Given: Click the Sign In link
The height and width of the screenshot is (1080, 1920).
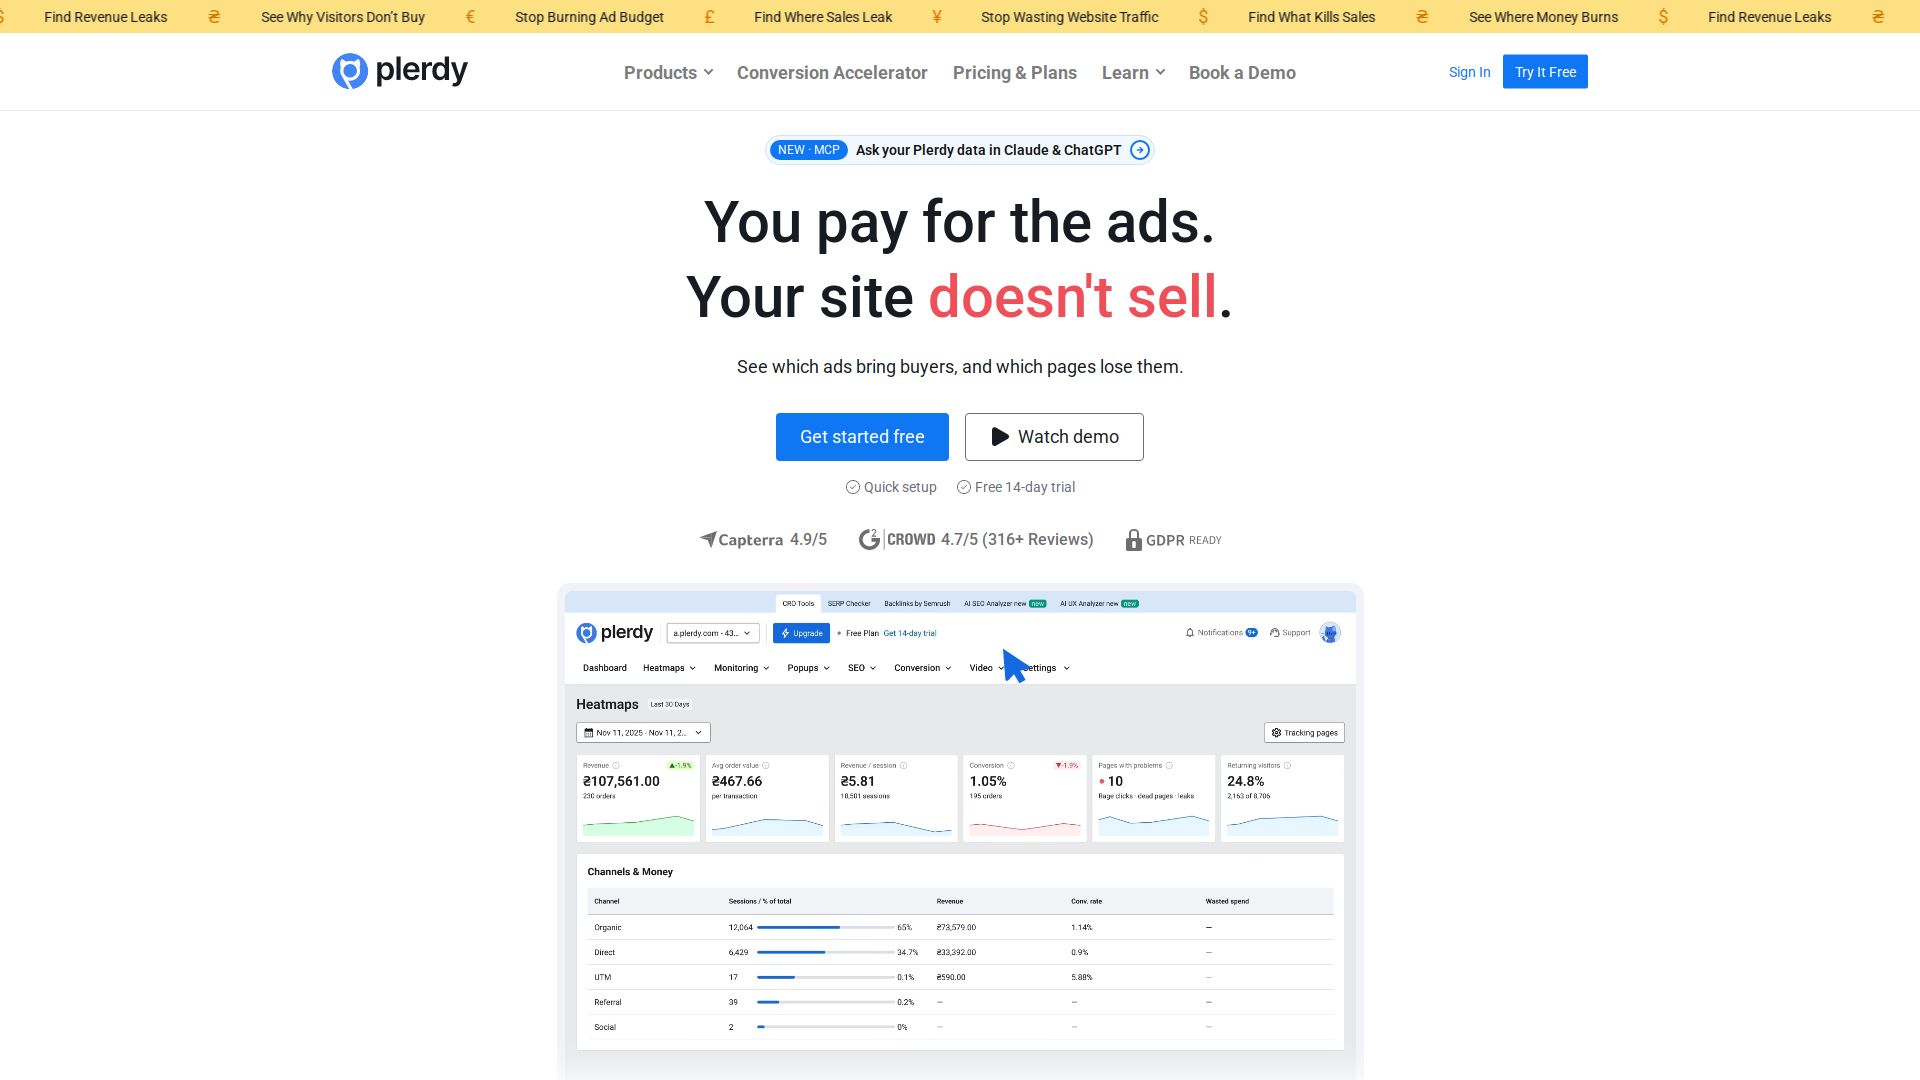Looking at the screenshot, I should (x=1469, y=72).
